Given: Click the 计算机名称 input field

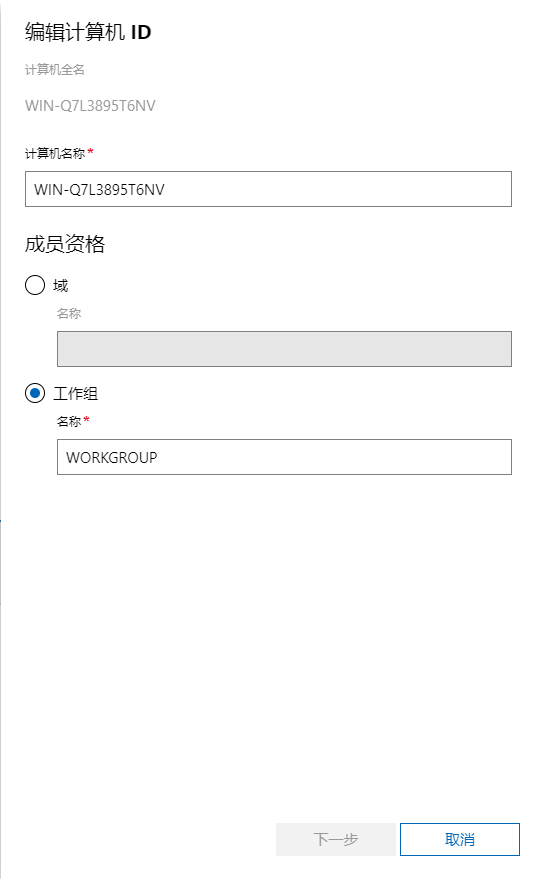Looking at the screenshot, I should click(x=268, y=189).
